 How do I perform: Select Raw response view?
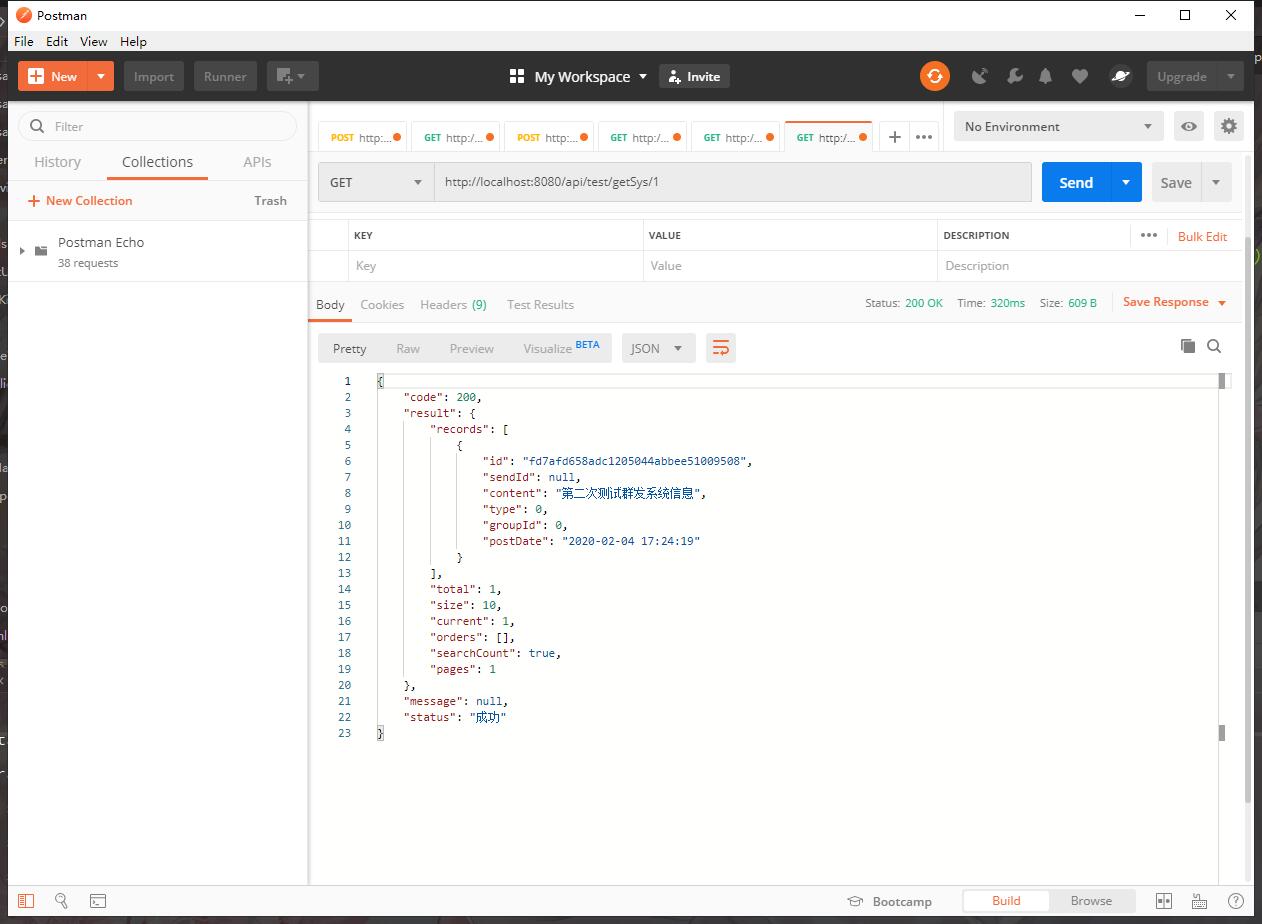pos(408,348)
